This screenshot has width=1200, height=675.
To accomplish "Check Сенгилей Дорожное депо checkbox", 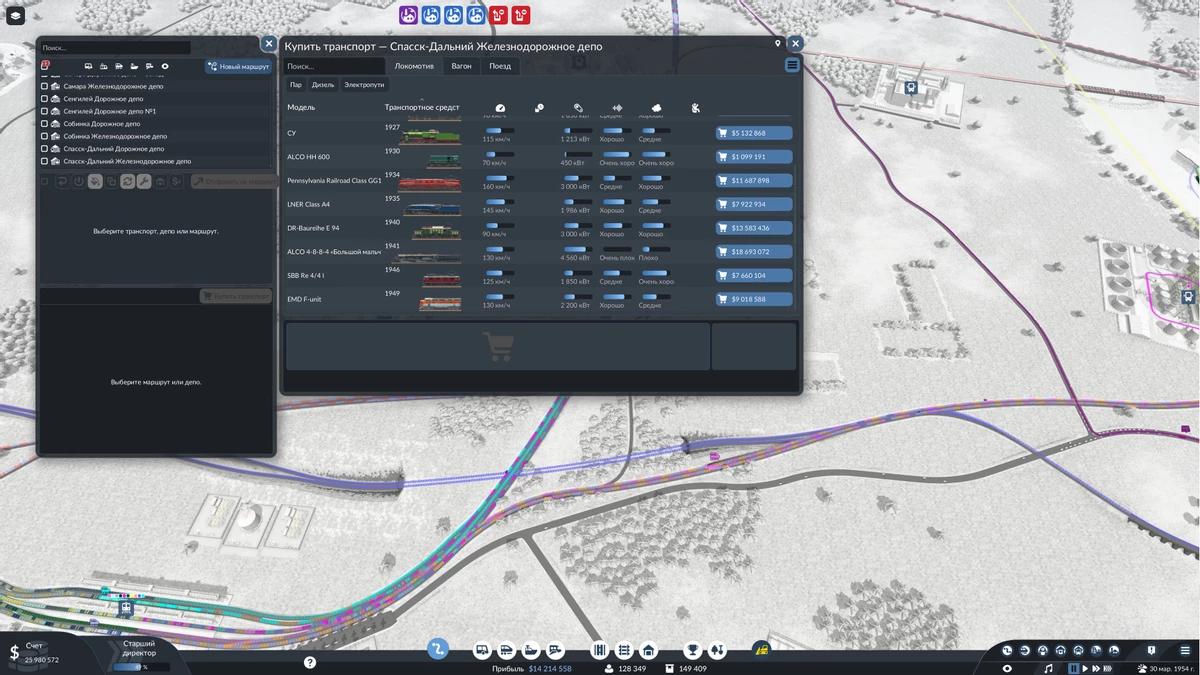I will [44, 99].
